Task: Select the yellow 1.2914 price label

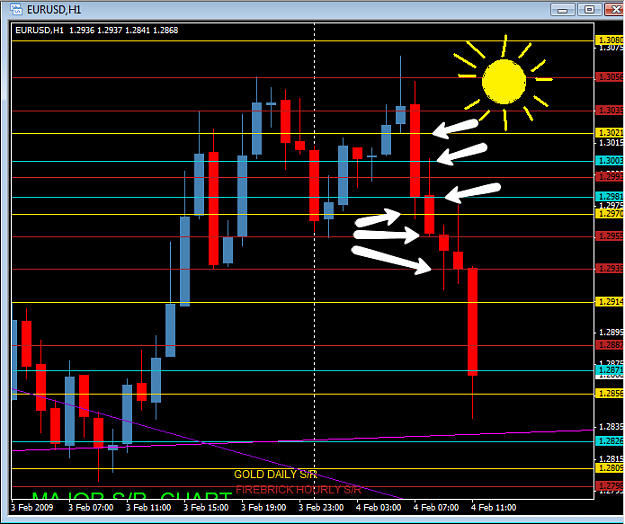Action: coord(609,302)
